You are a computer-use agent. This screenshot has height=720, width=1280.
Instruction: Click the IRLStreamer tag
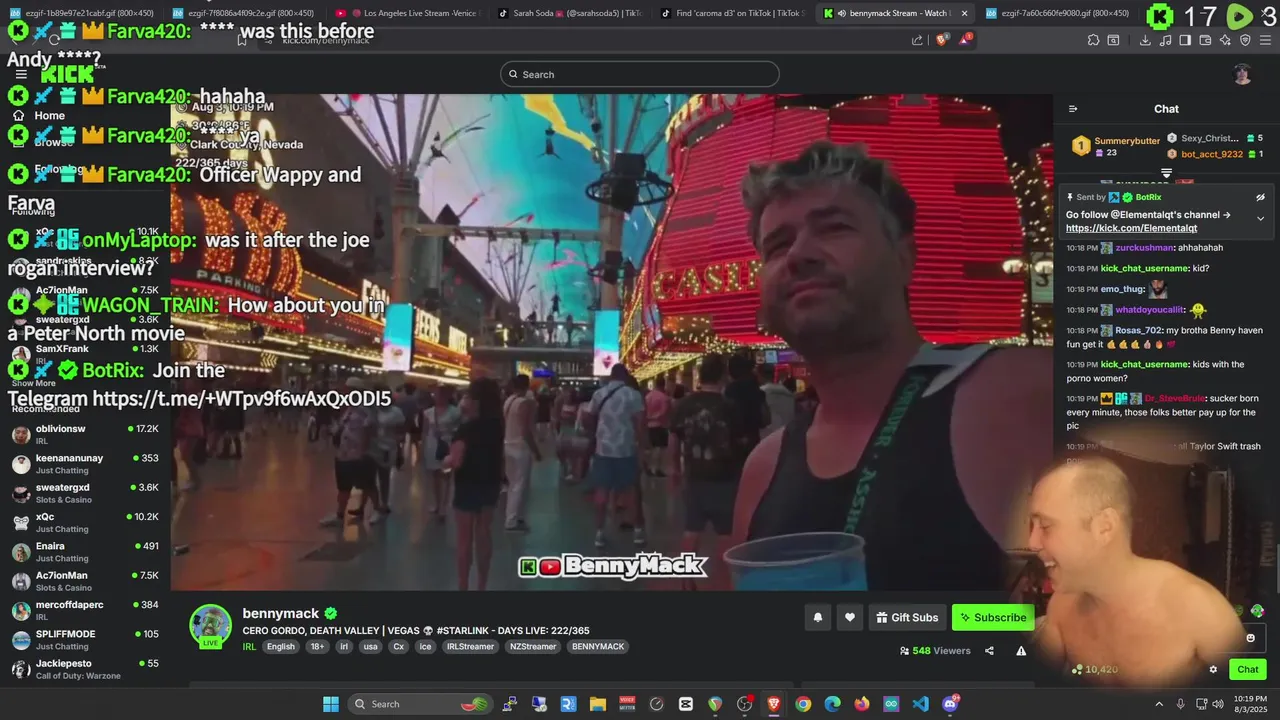pyautogui.click(x=470, y=647)
